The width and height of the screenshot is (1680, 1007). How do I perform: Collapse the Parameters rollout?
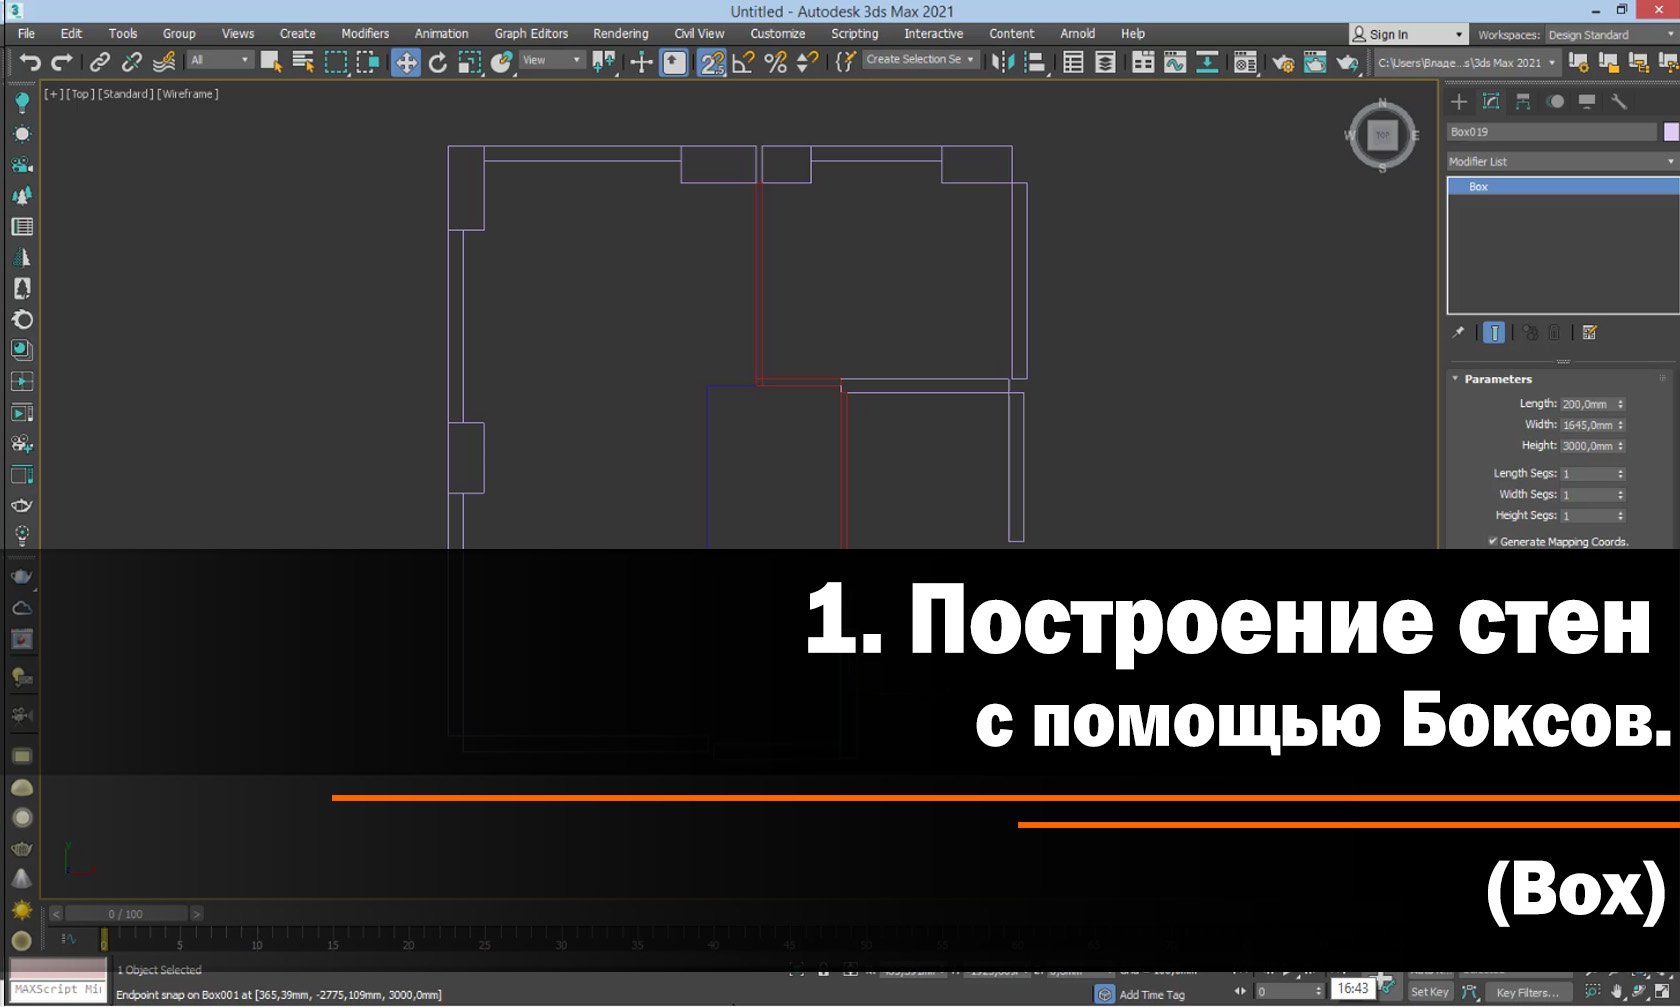pos(1455,379)
